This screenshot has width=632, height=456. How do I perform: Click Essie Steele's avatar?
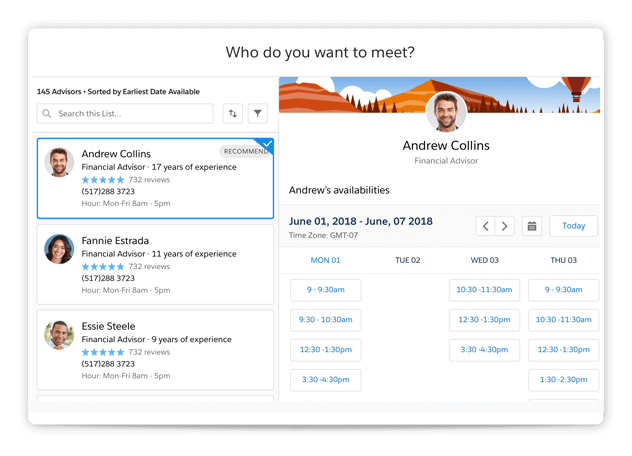click(59, 335)
